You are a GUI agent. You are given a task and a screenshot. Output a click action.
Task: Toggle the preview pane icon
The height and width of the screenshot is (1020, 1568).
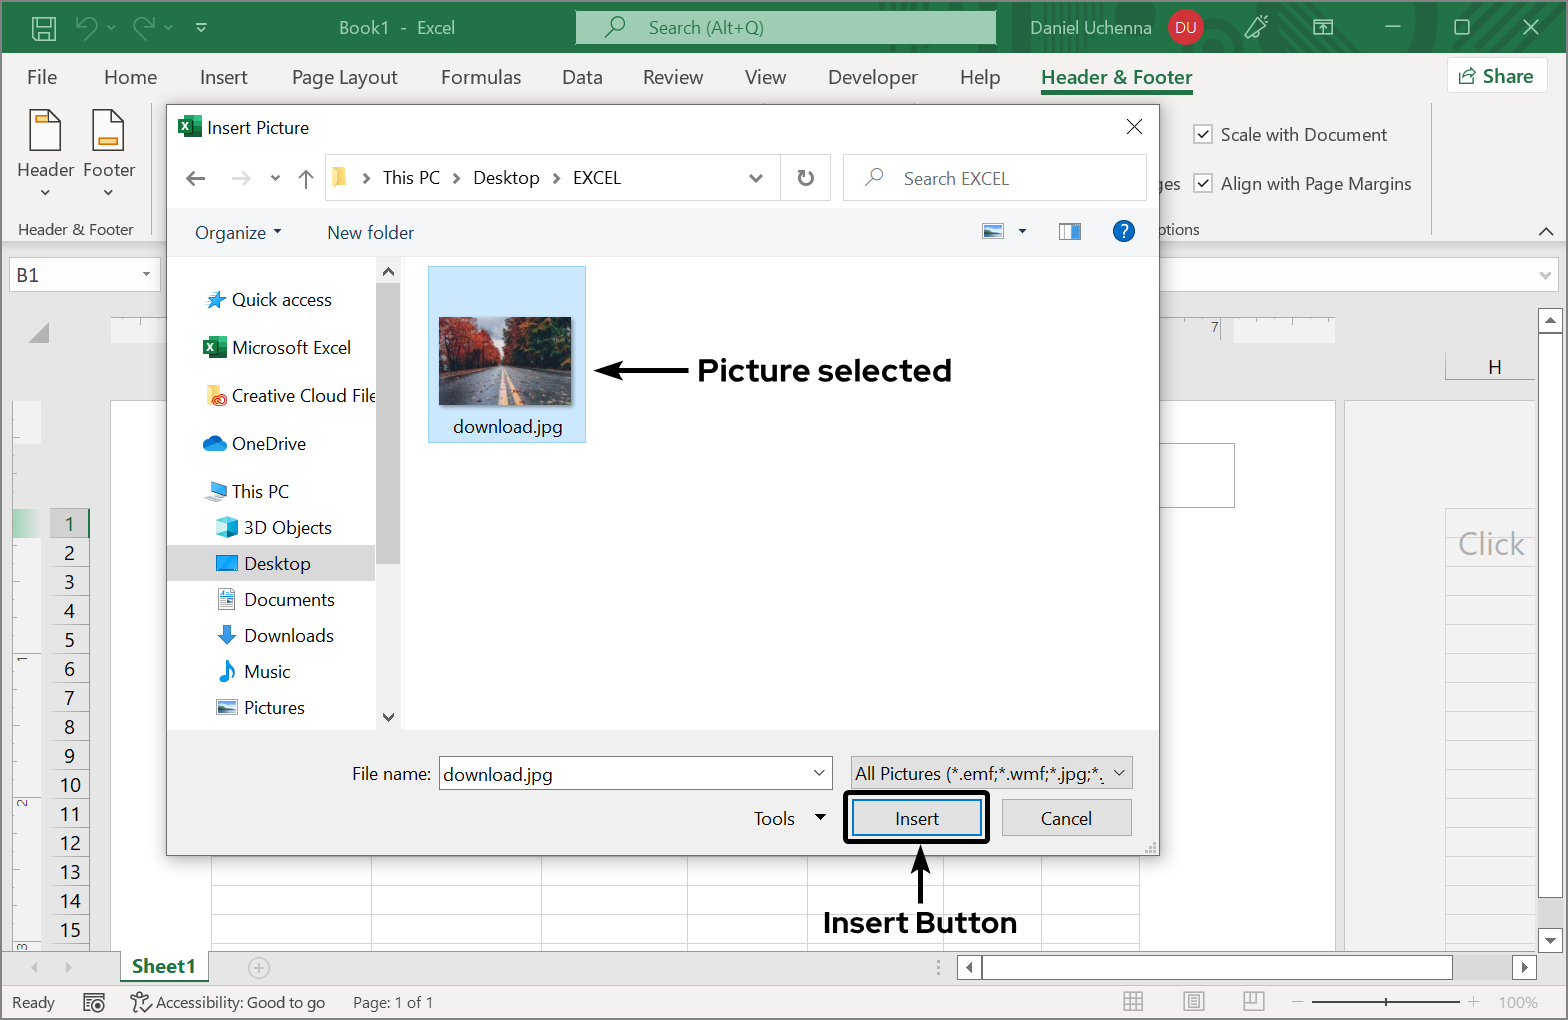point(1069,232)
